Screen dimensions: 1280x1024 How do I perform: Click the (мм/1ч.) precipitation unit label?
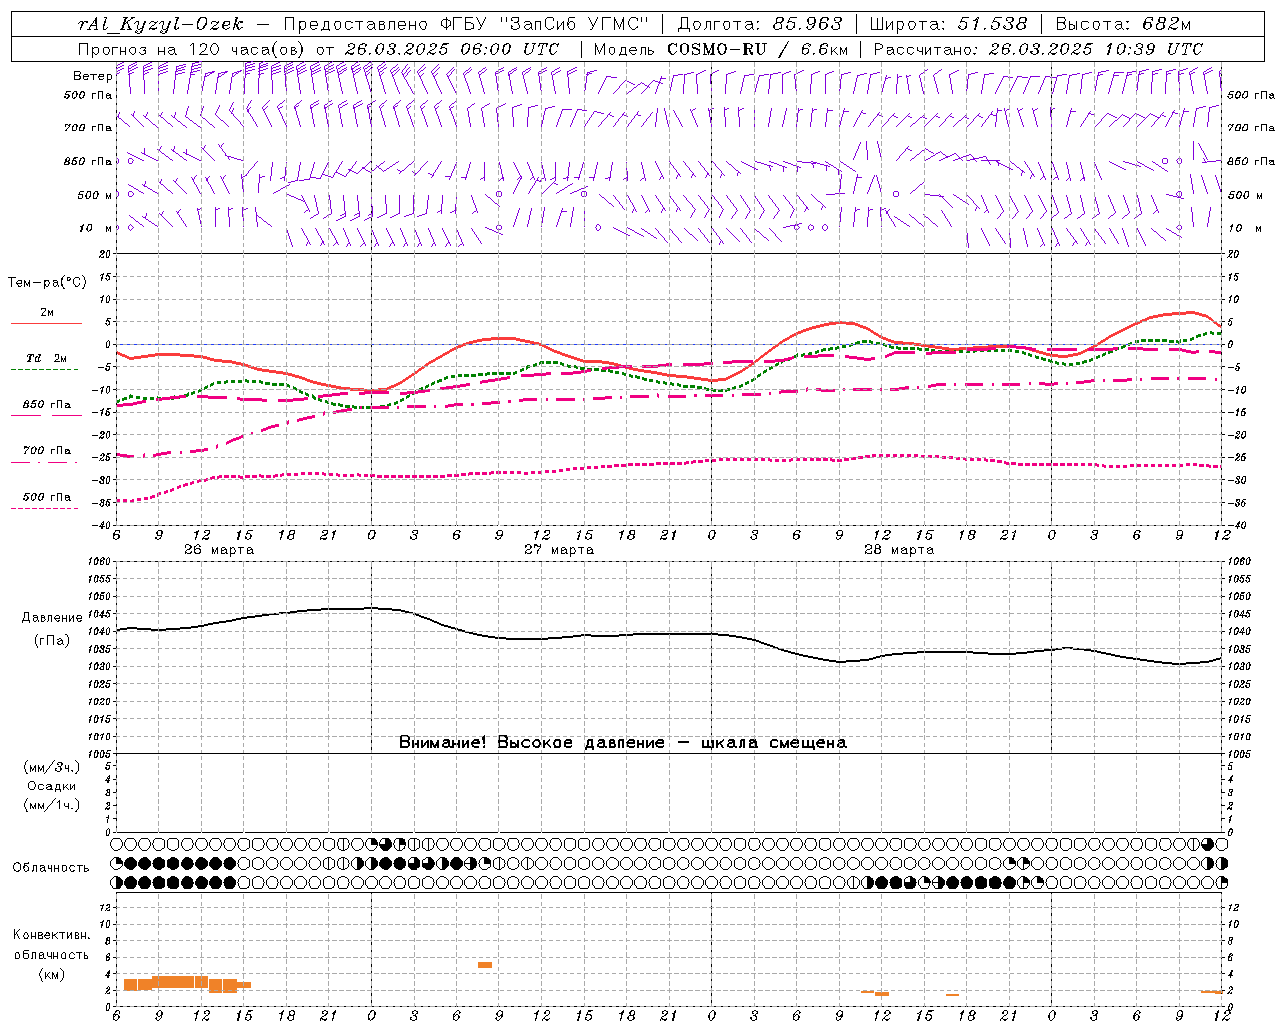coord(52,805)
